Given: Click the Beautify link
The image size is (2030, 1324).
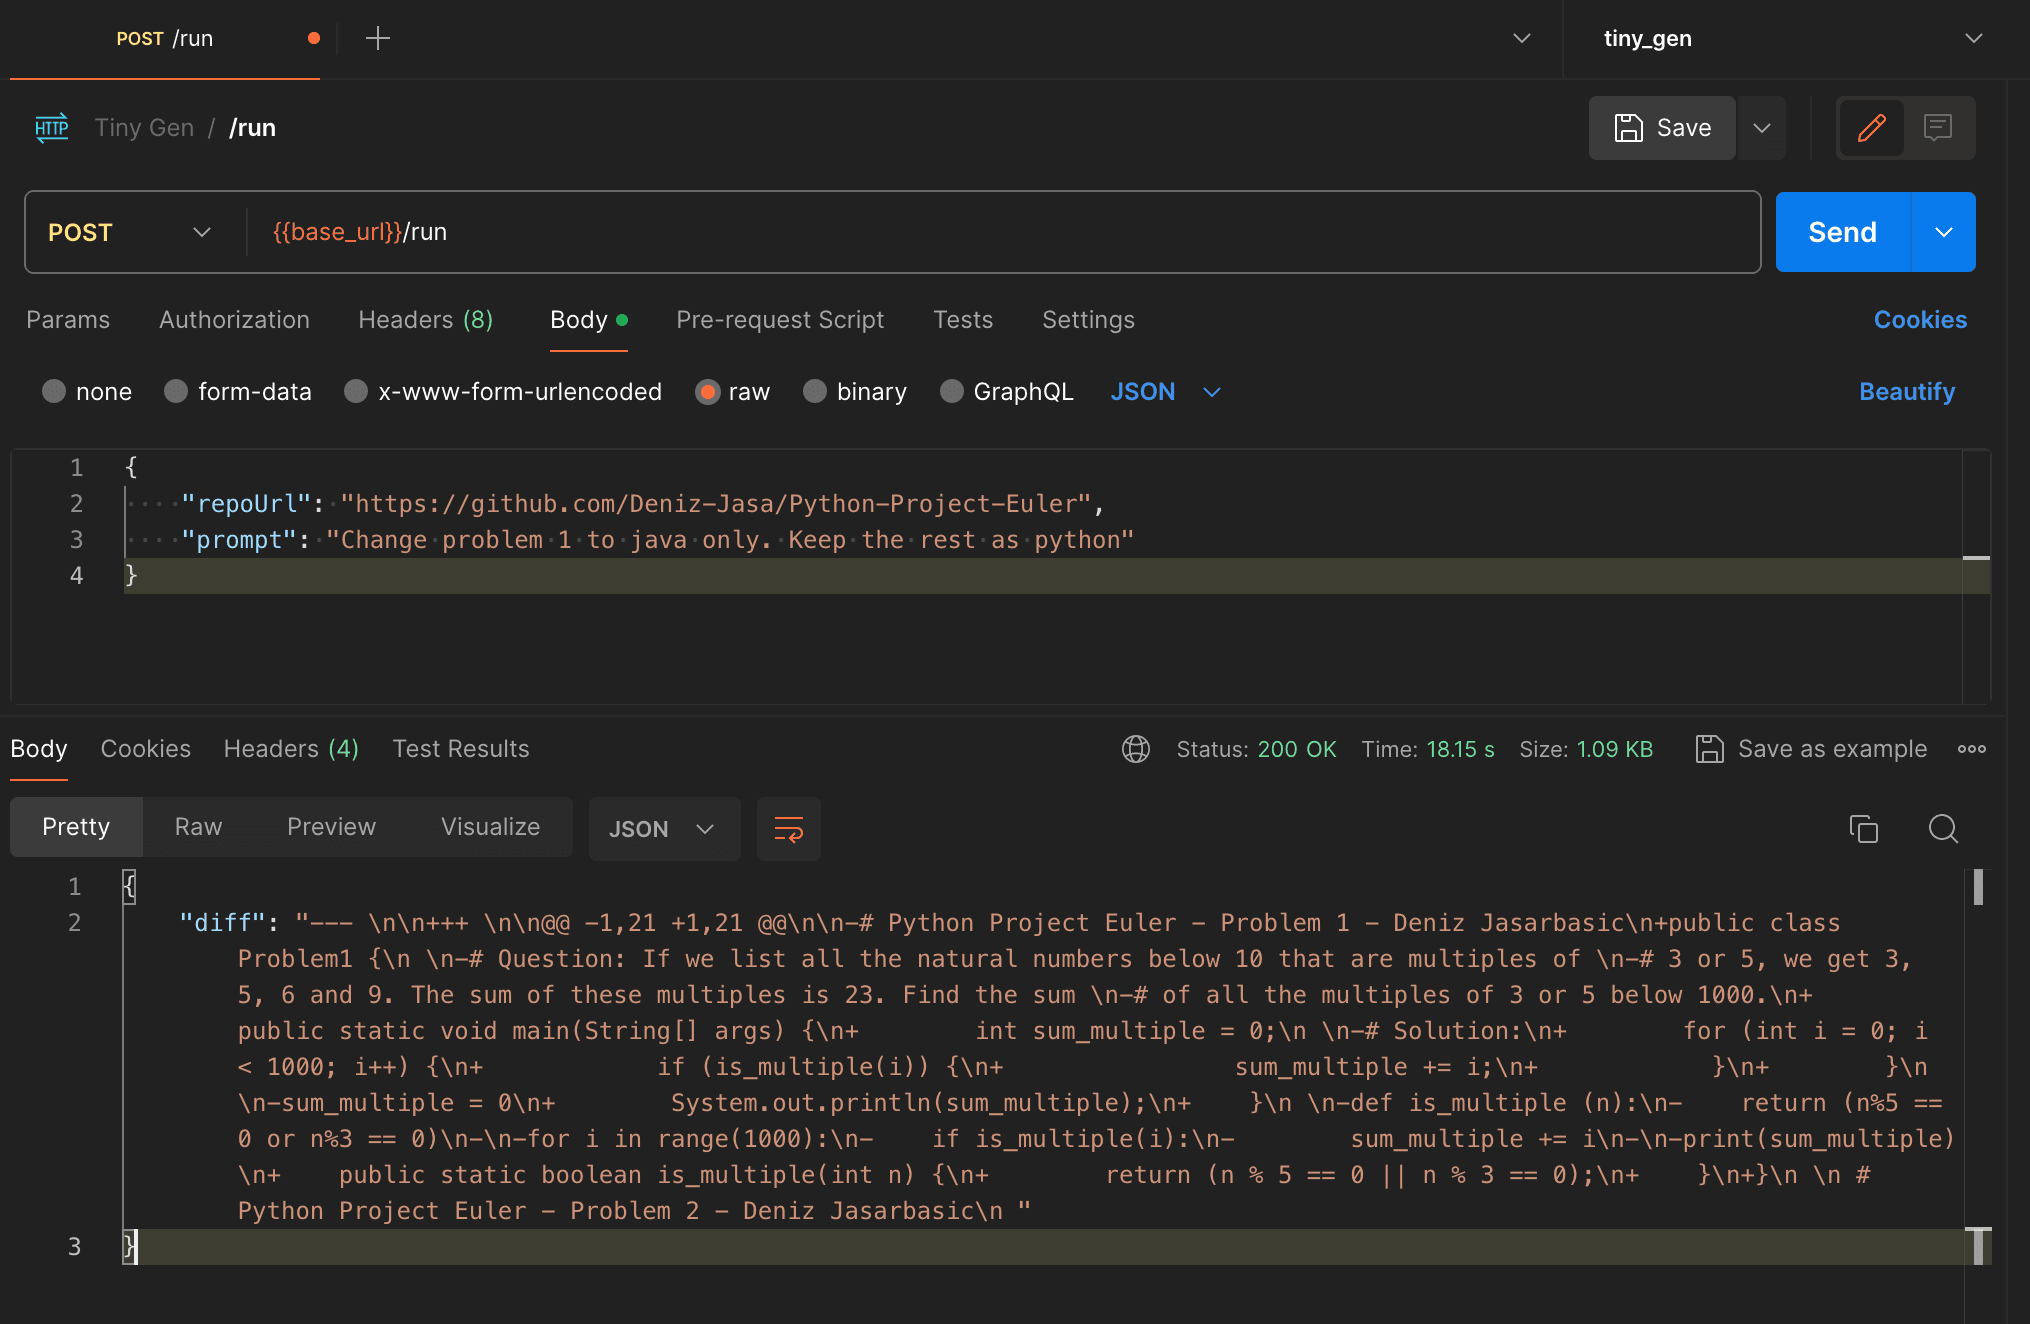Looking at the screenshot, I should pyautogui.click(x=1906, y=392).
